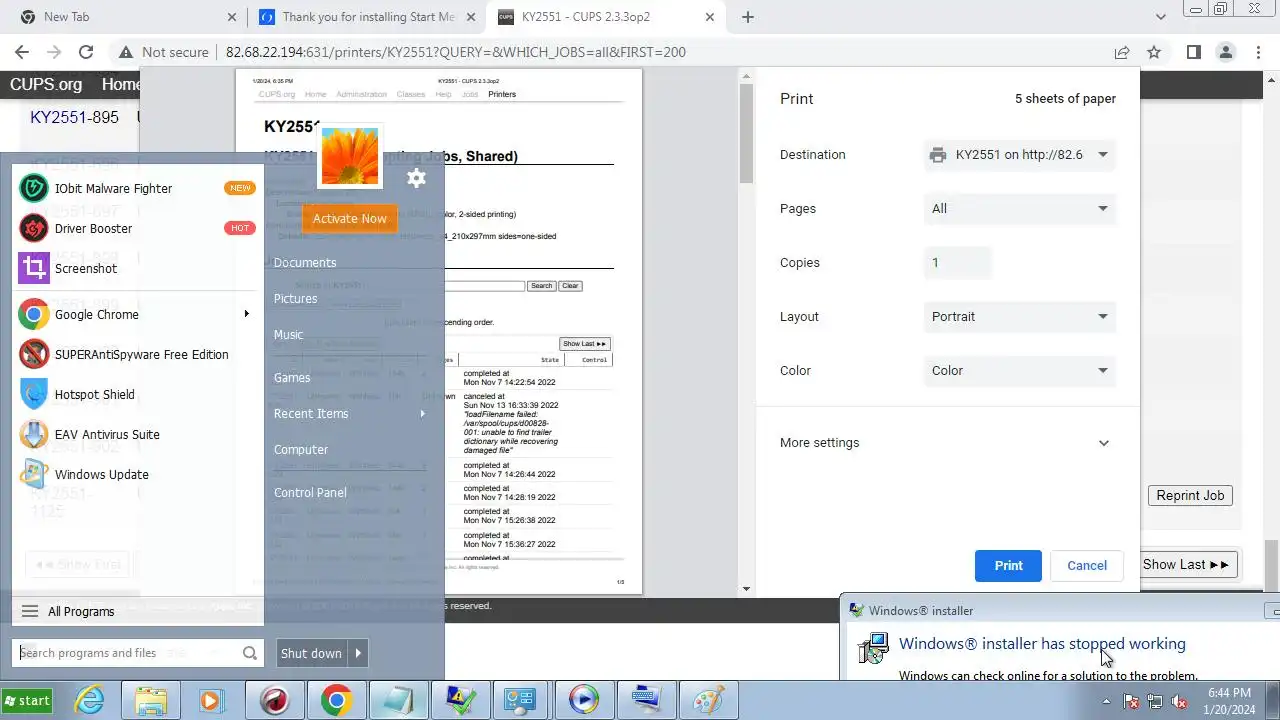
Task: Click the search magnifier in Start menu
Action: click(250, 653)
